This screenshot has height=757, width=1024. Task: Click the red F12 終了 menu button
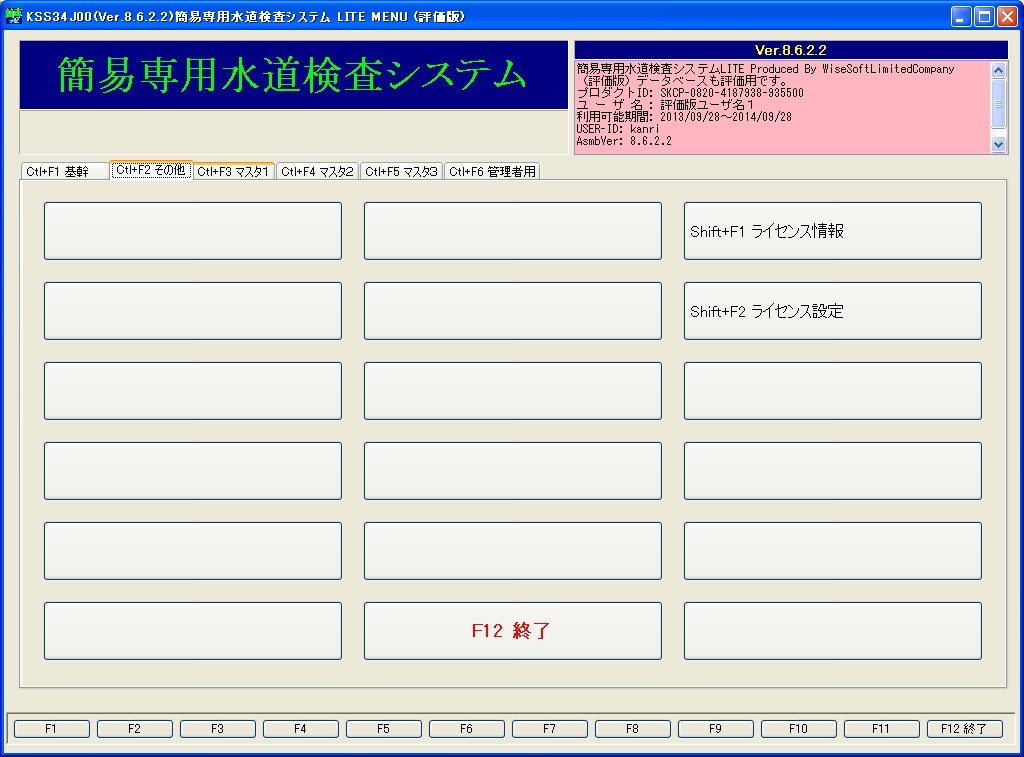(513, 631)
